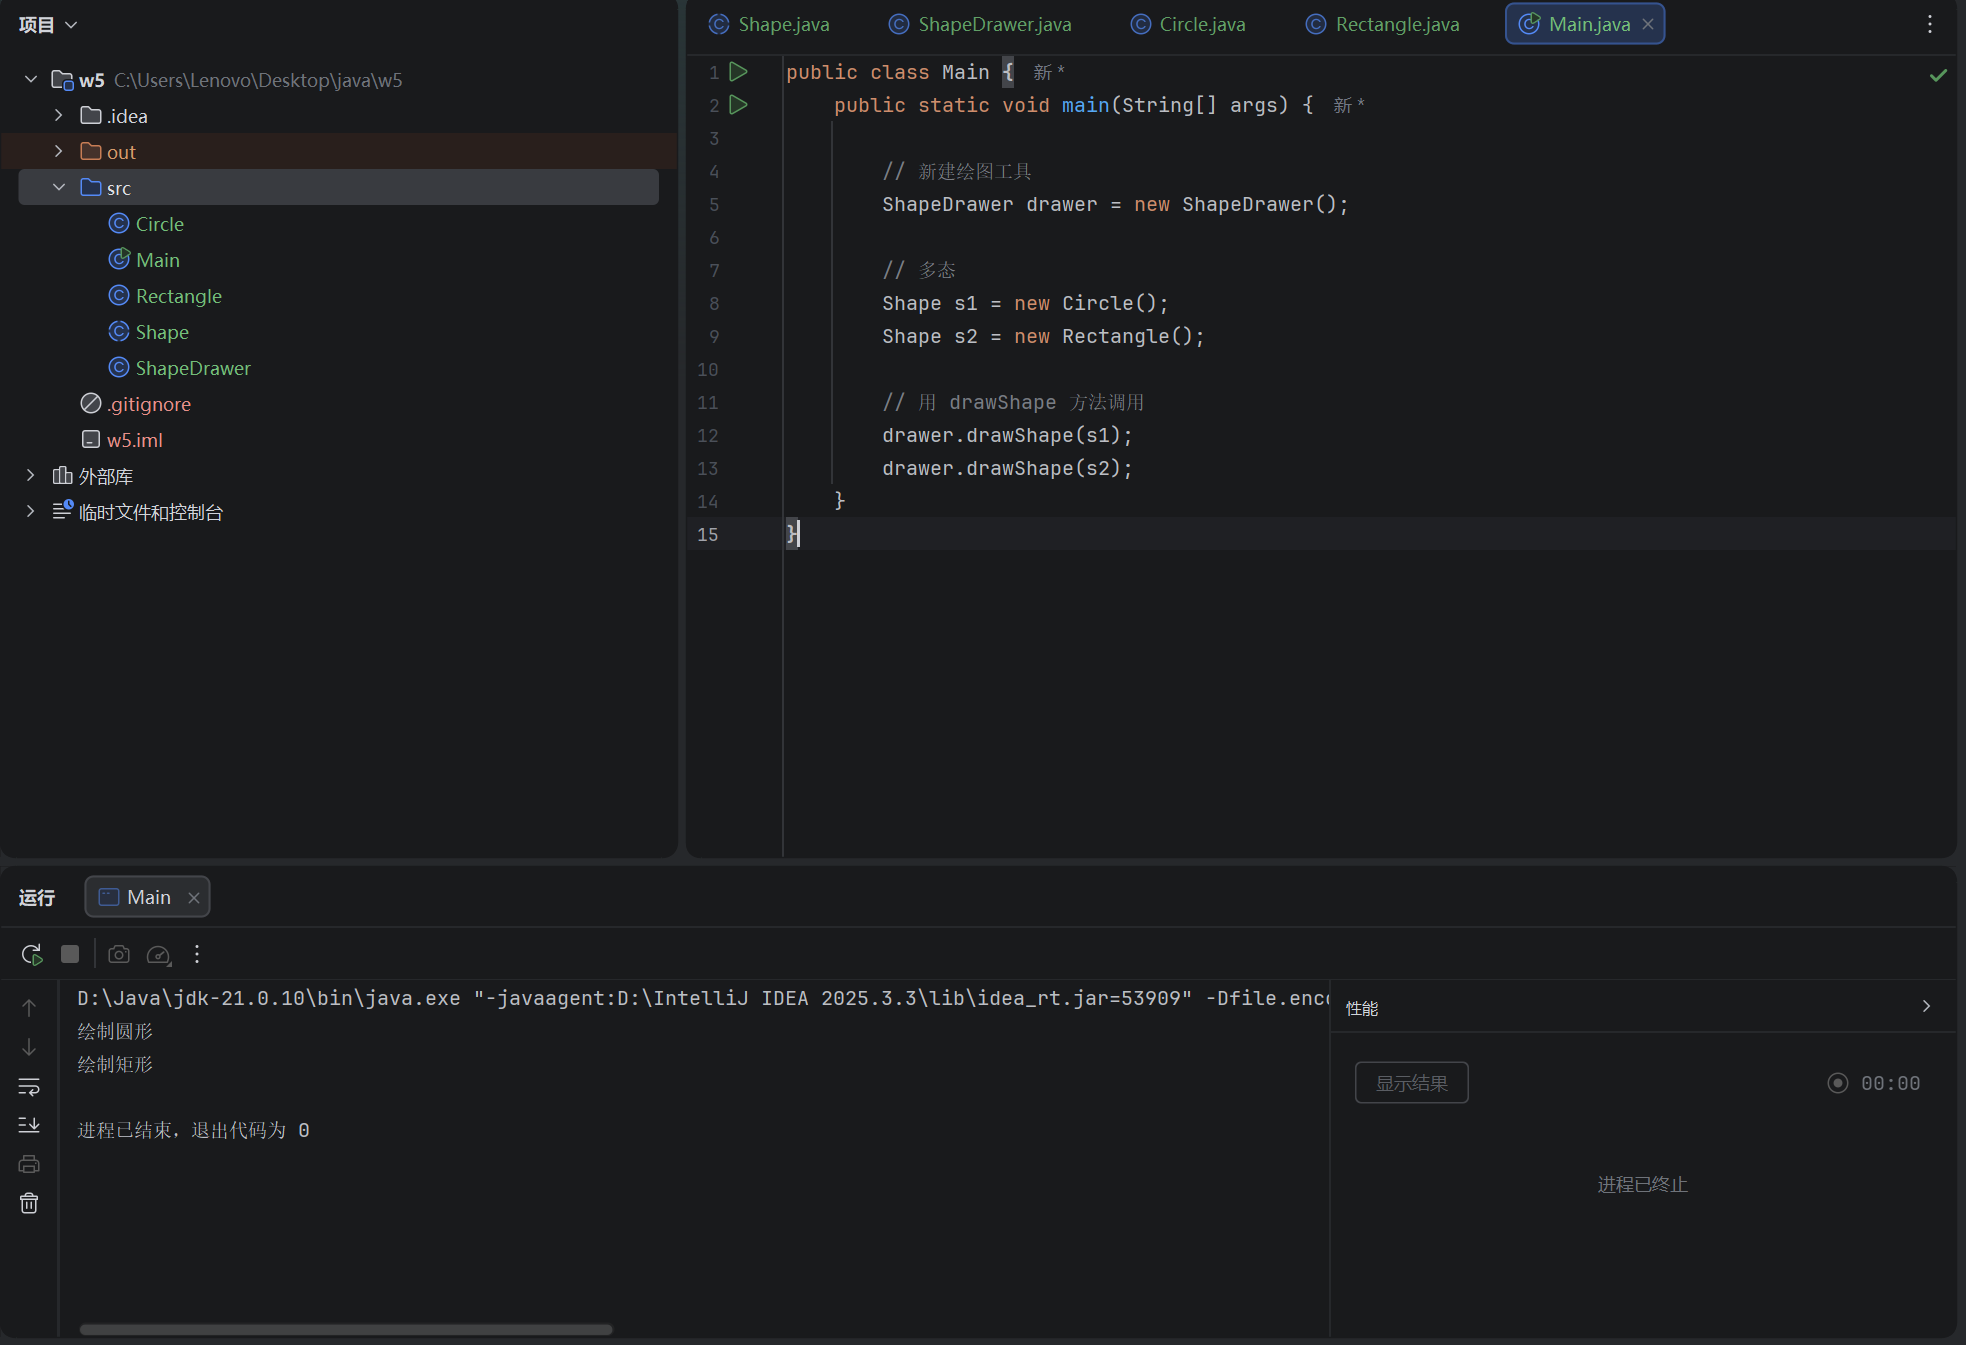This screenshot has height=1345, width=1966.
Task: Click the profiler gauge icon in run toolbar
Action: coord(158,954)
